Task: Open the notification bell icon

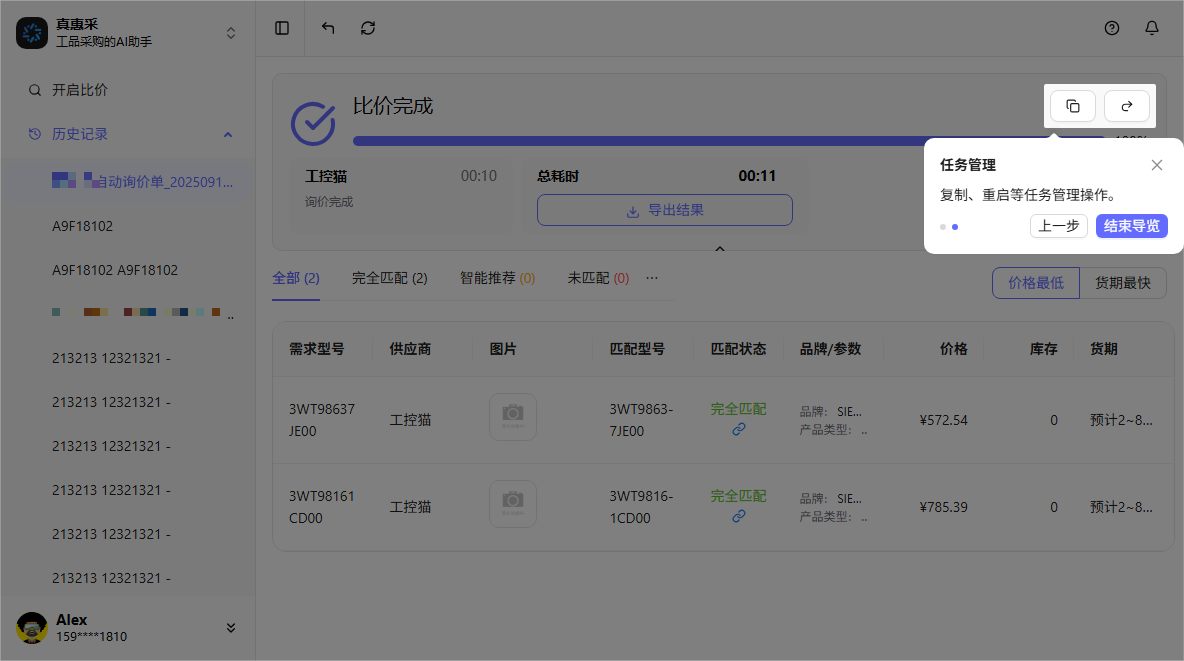Action: [x=1152, y=28]
